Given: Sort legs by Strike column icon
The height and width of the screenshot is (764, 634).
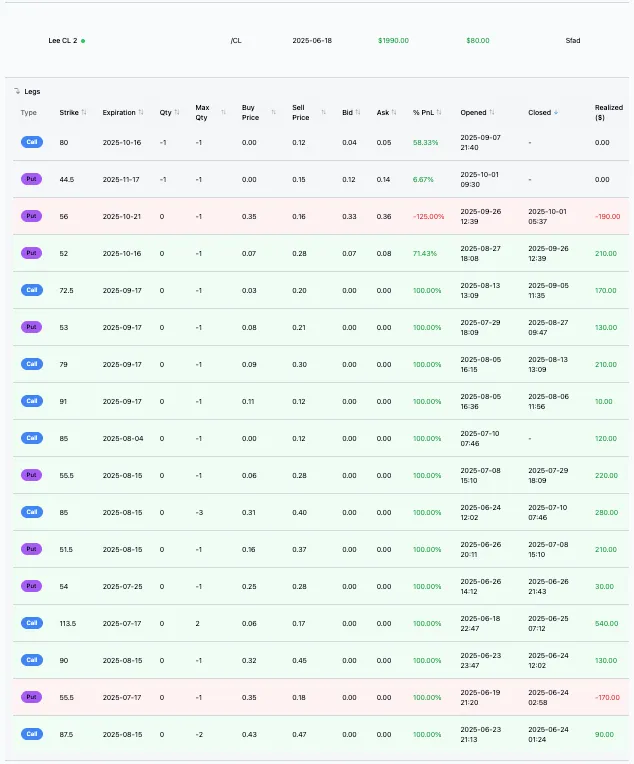Looking at the screenshot, I should coord(84,113).
